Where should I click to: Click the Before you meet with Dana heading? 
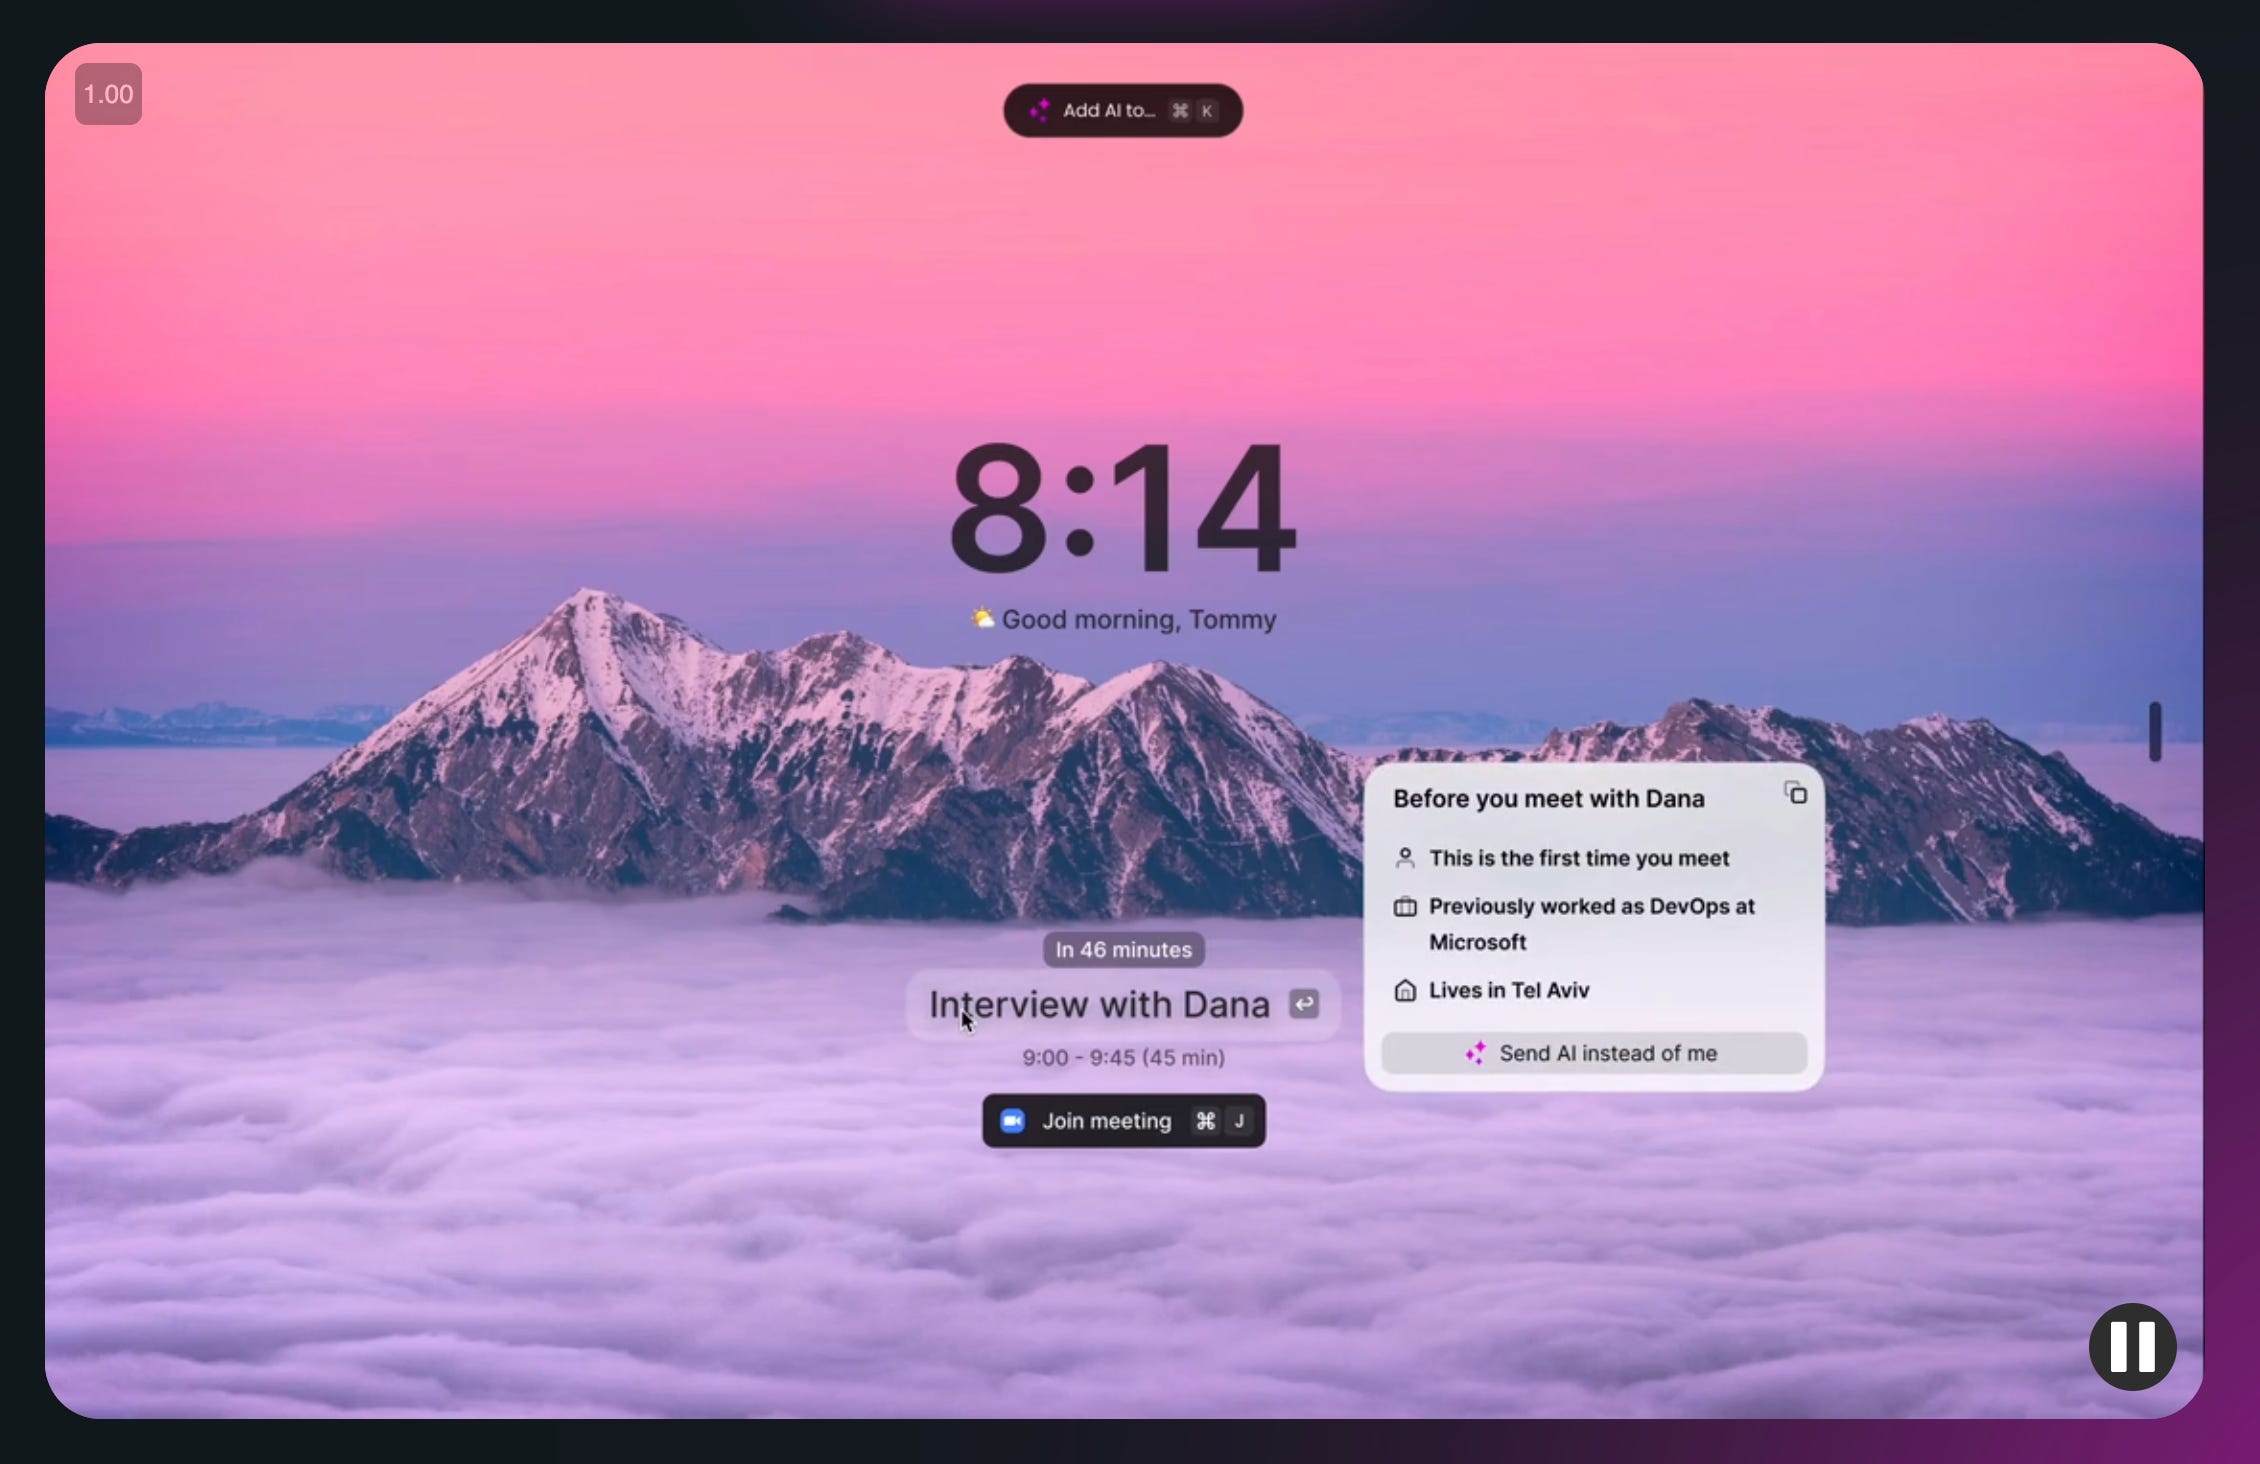1548,799
